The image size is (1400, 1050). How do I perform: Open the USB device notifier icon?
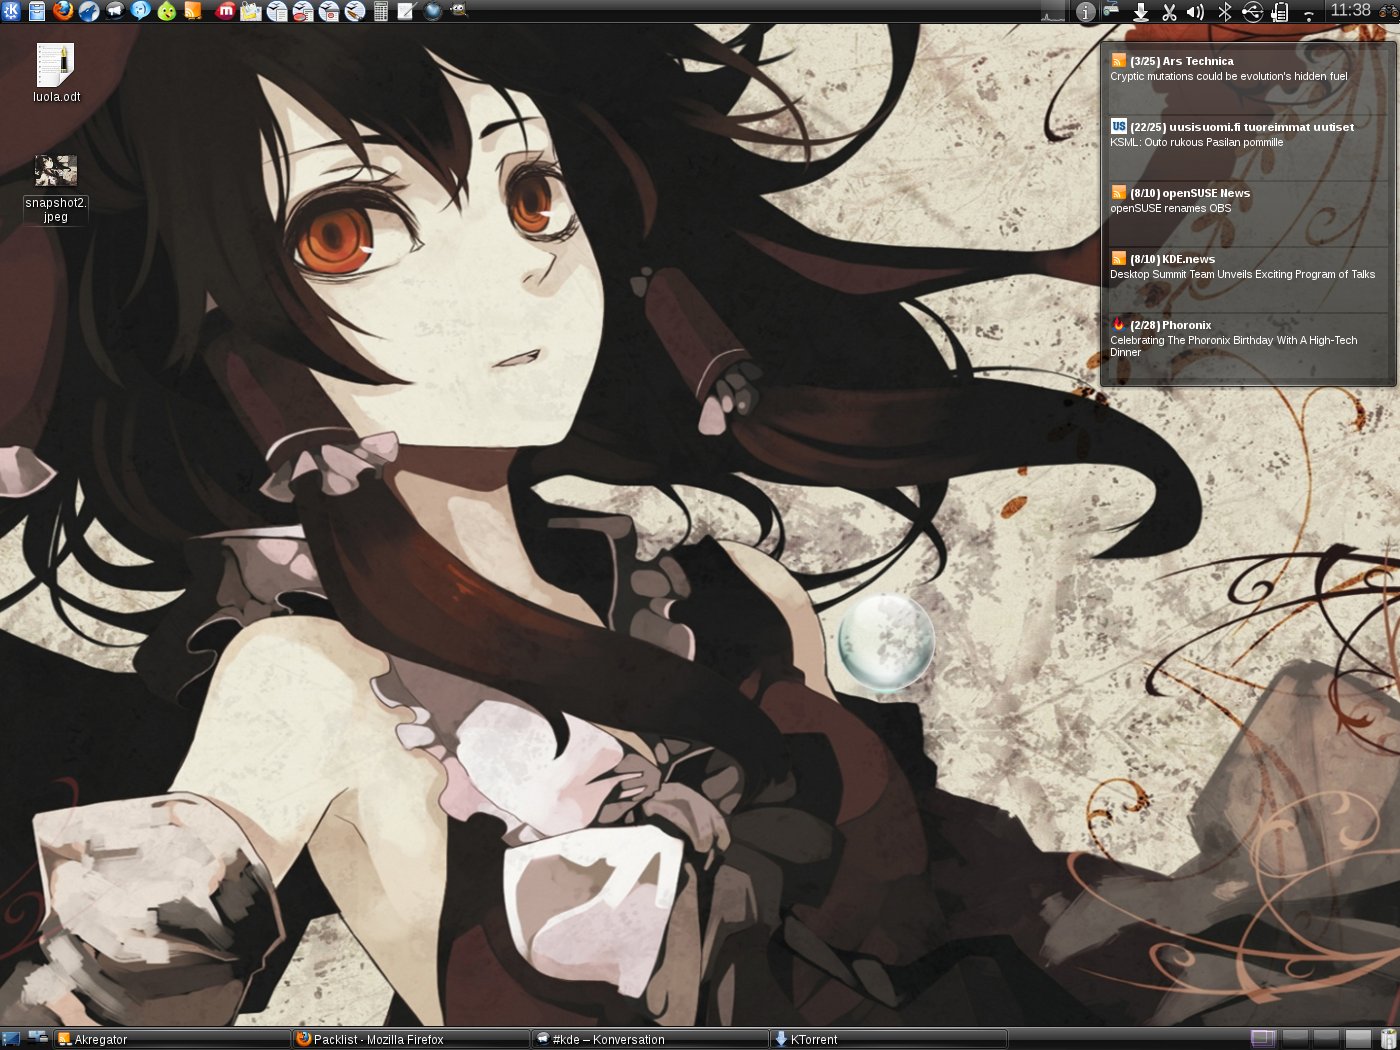coord(1252,12)
